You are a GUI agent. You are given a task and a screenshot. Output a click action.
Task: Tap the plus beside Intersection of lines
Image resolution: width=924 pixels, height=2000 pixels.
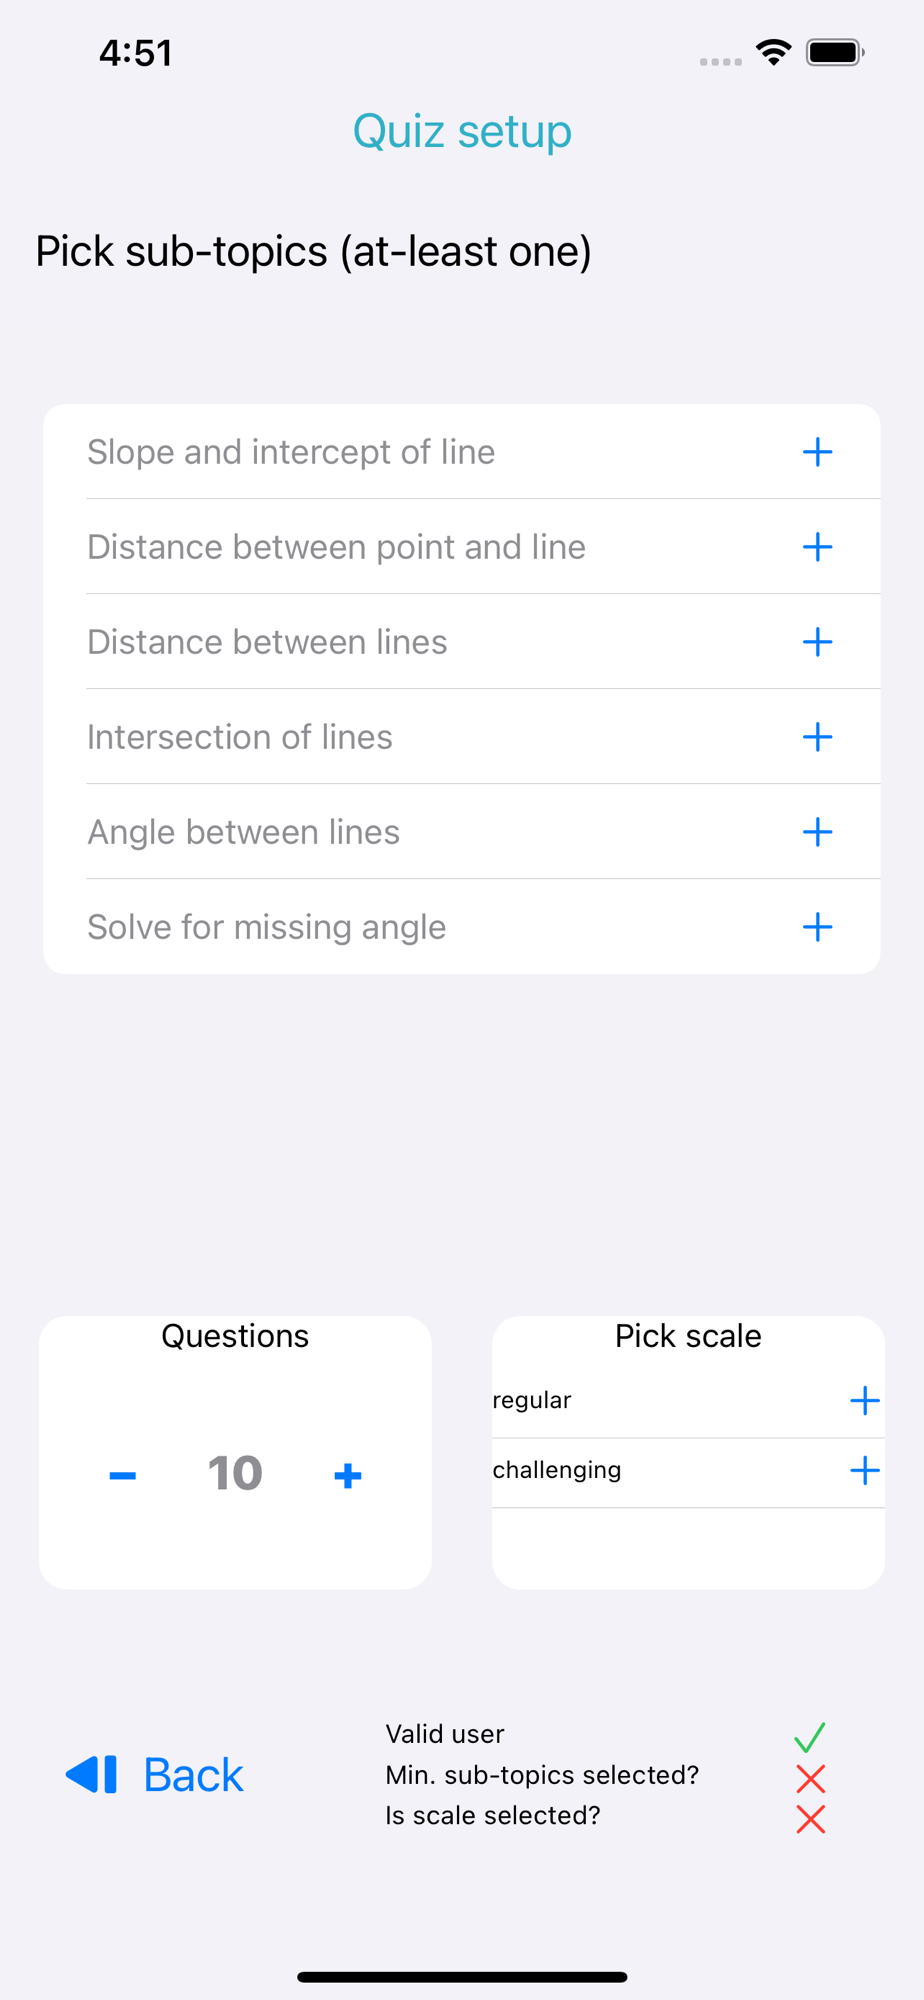817,737
